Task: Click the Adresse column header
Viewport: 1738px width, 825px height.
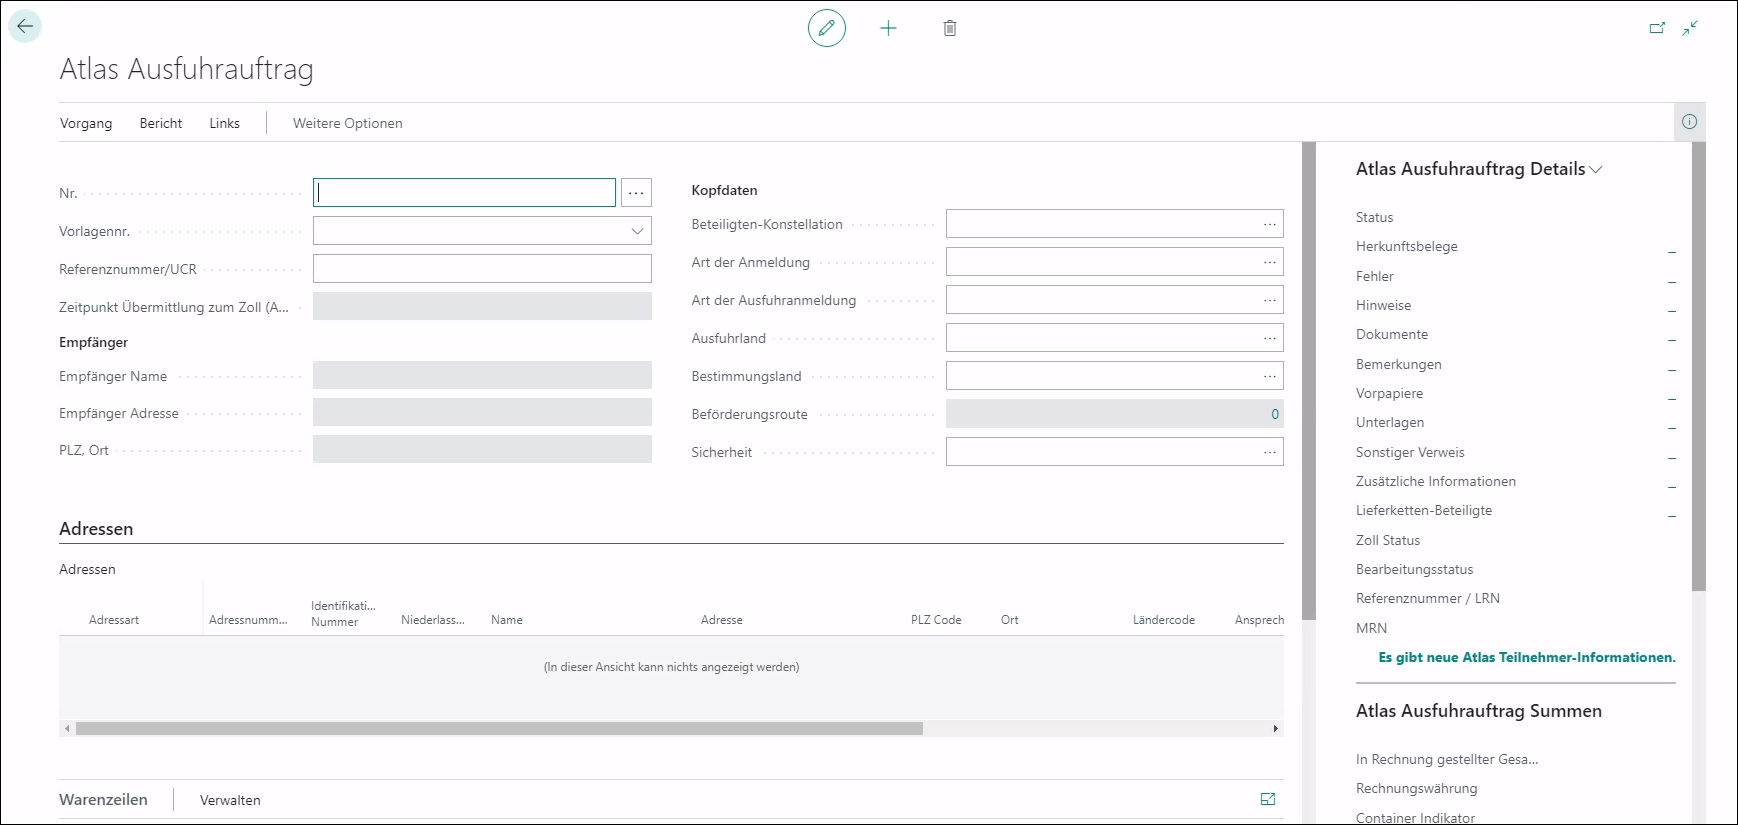Action: click(722, 620)
